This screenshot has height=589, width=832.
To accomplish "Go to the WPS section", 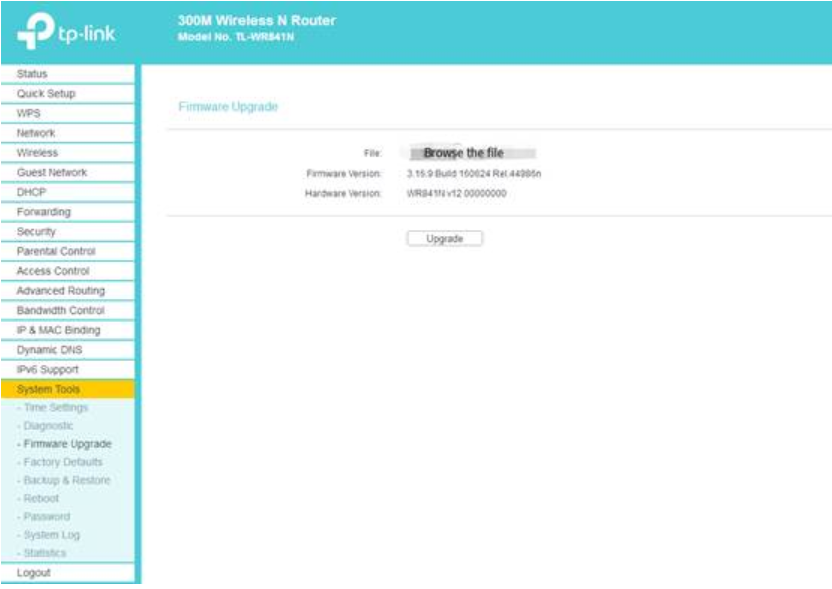I will click(67, 113).
